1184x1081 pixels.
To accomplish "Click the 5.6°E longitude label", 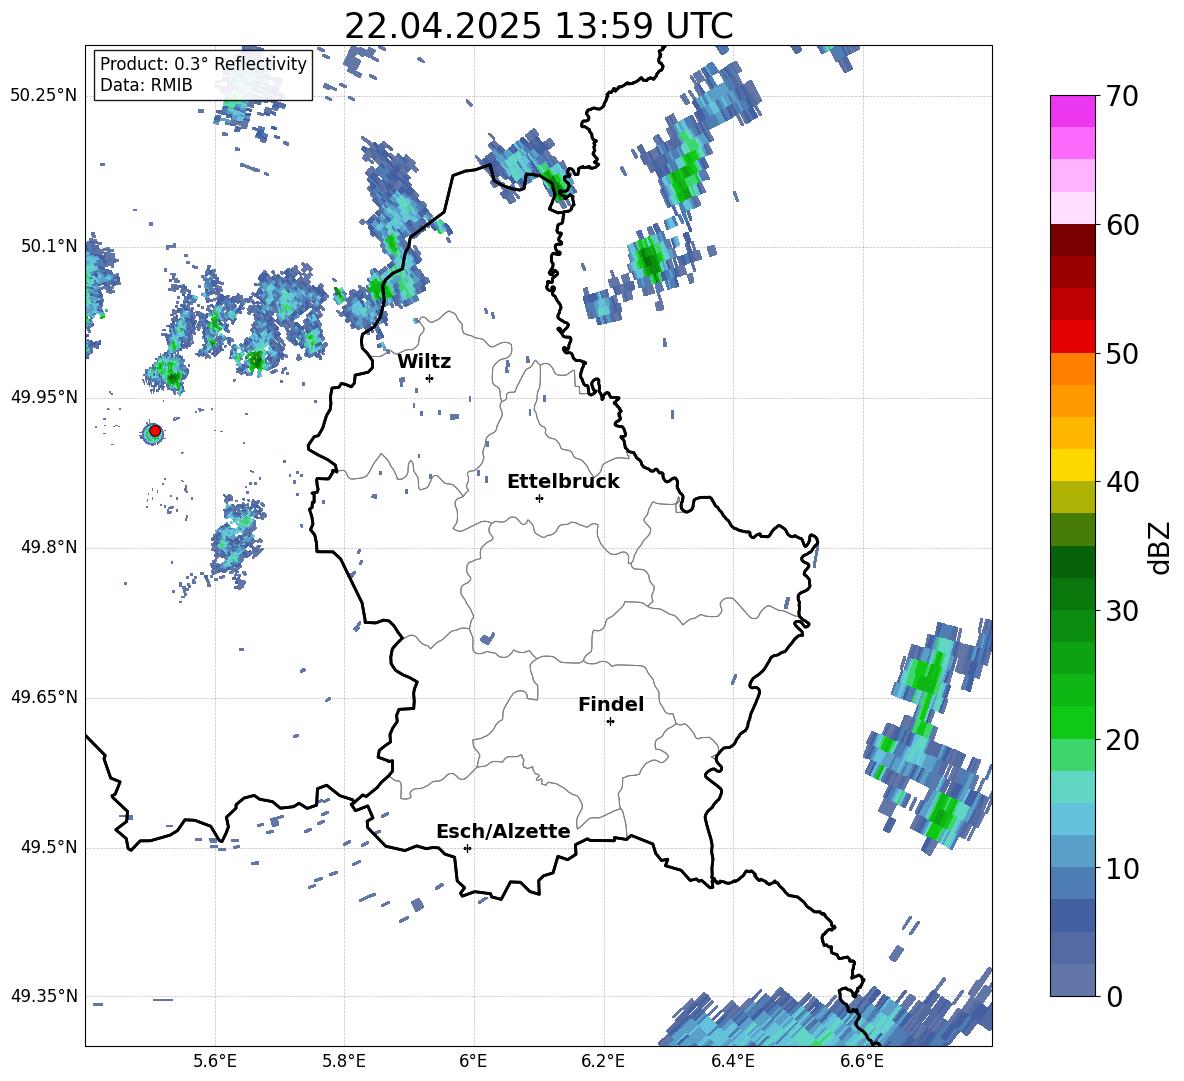I will 215,1061.
